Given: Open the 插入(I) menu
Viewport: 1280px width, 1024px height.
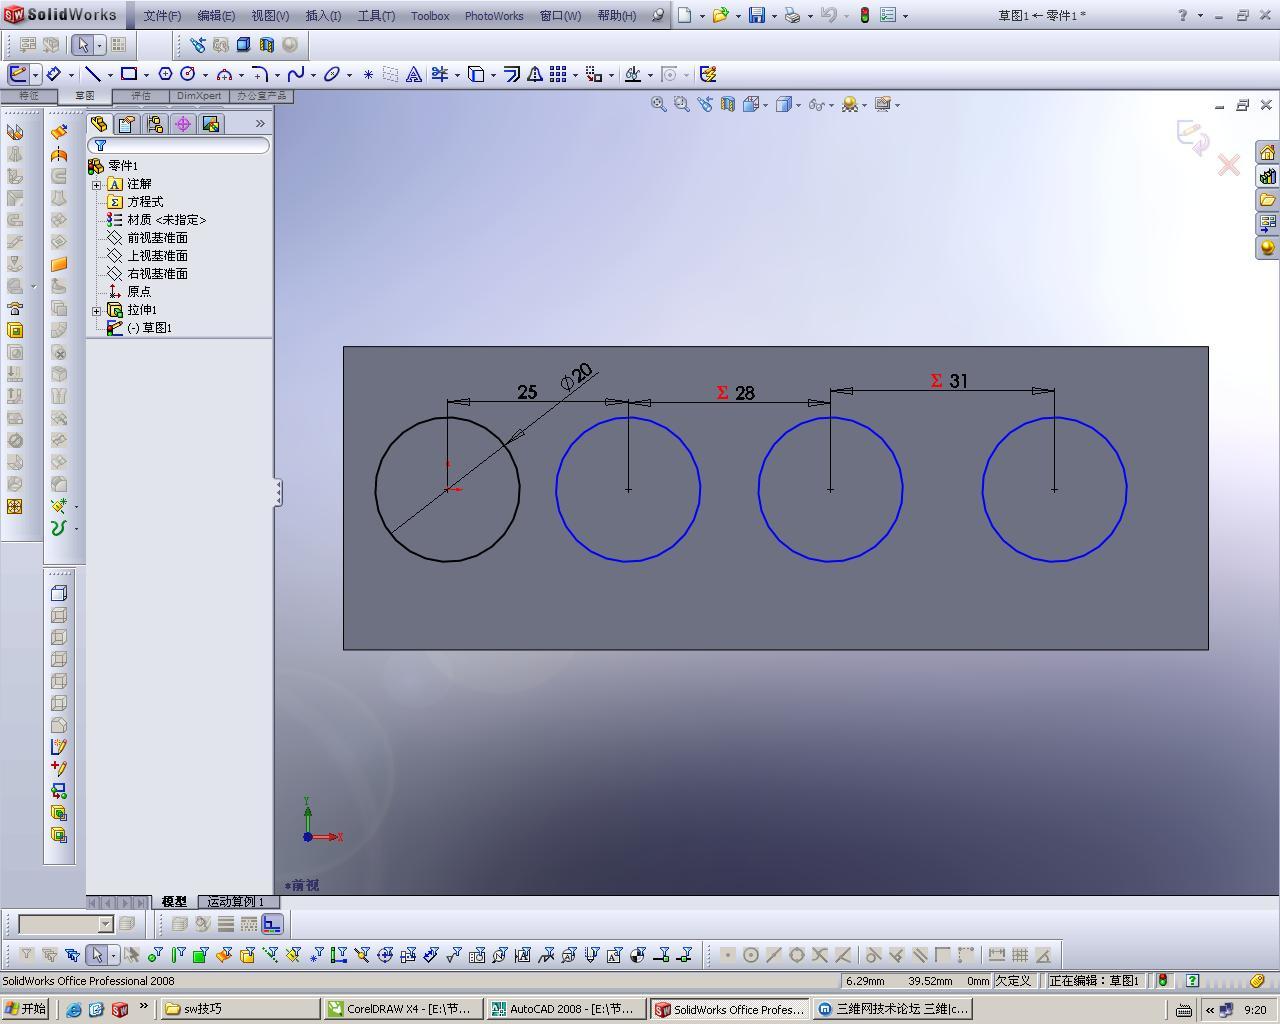Looking at the screenshot, I should click(x=323, y=16).
